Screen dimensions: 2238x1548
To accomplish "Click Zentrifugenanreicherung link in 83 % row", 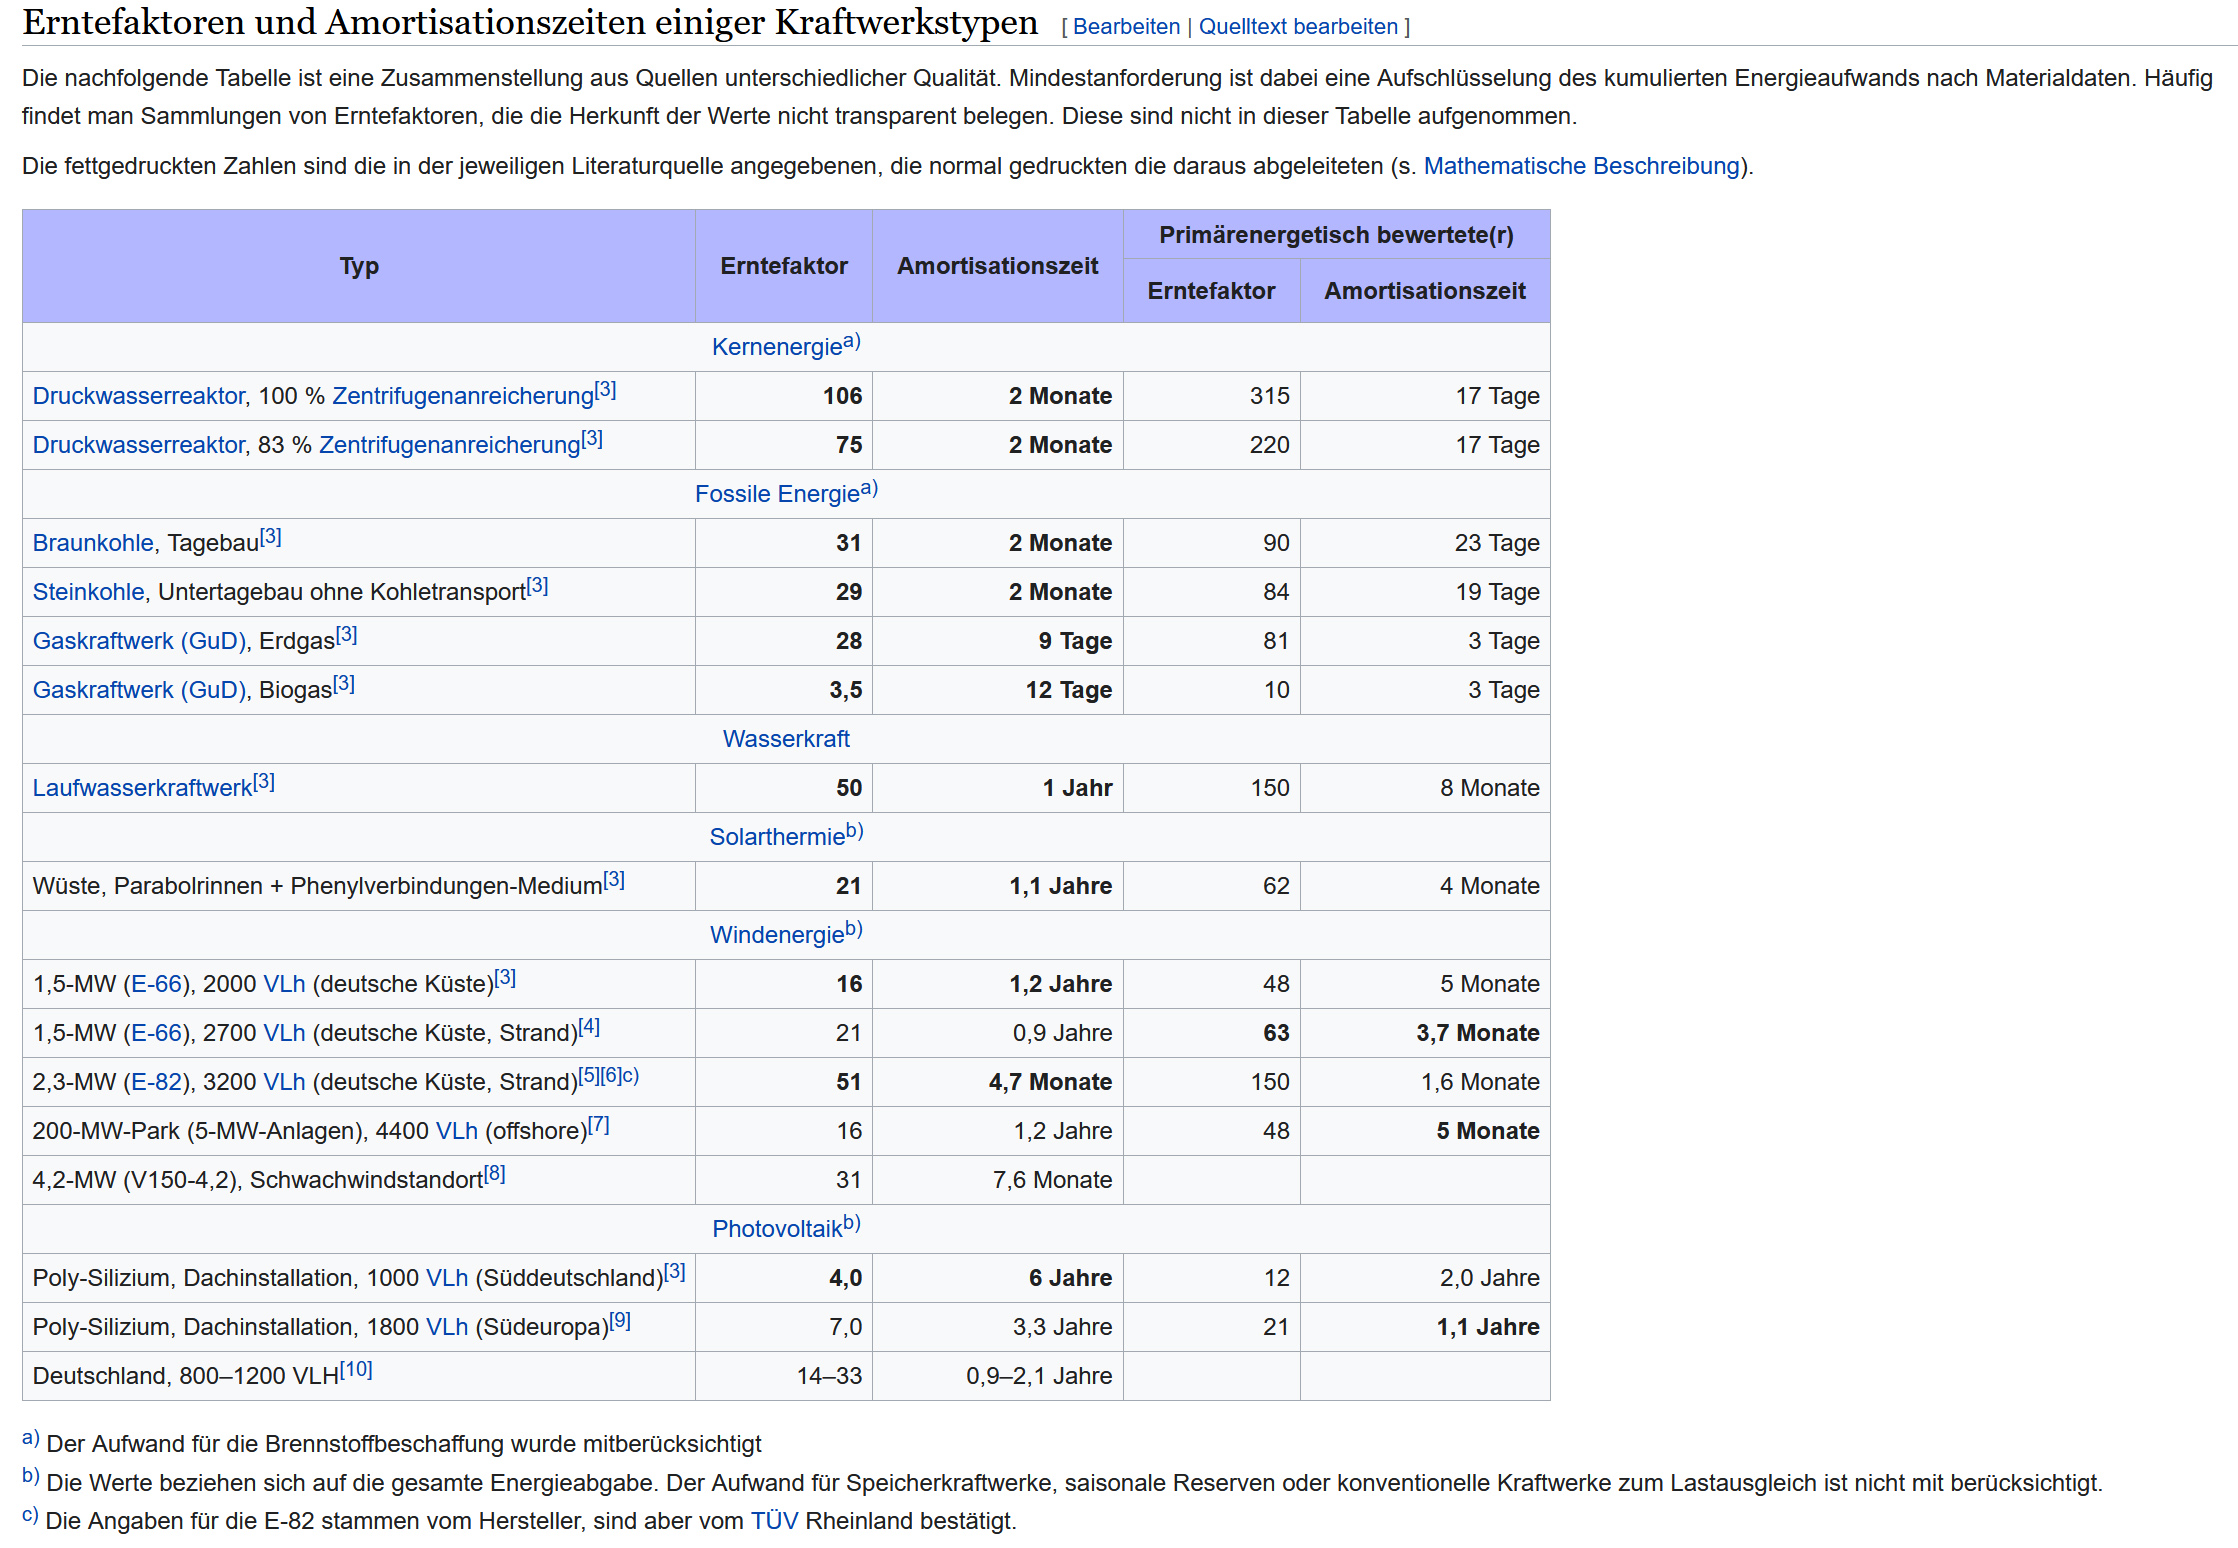I will pyautogui.click(x=449, y=445).
